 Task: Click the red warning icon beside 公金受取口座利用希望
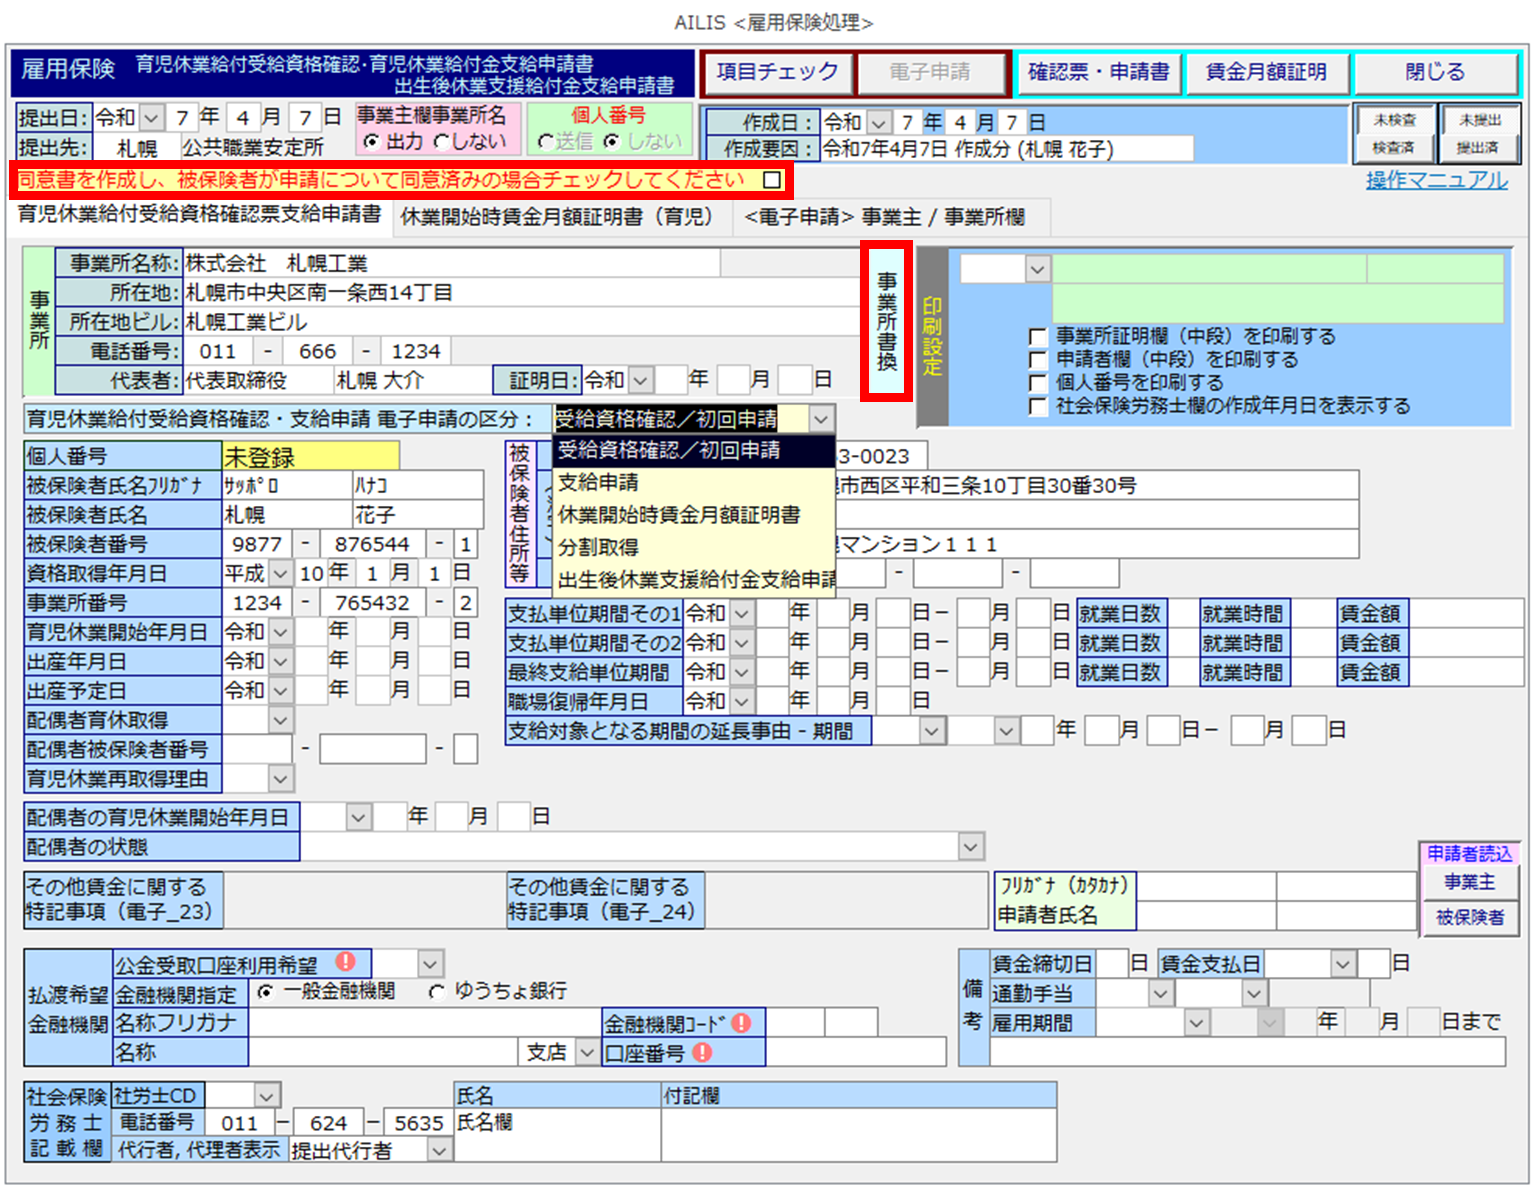point(346,962)
